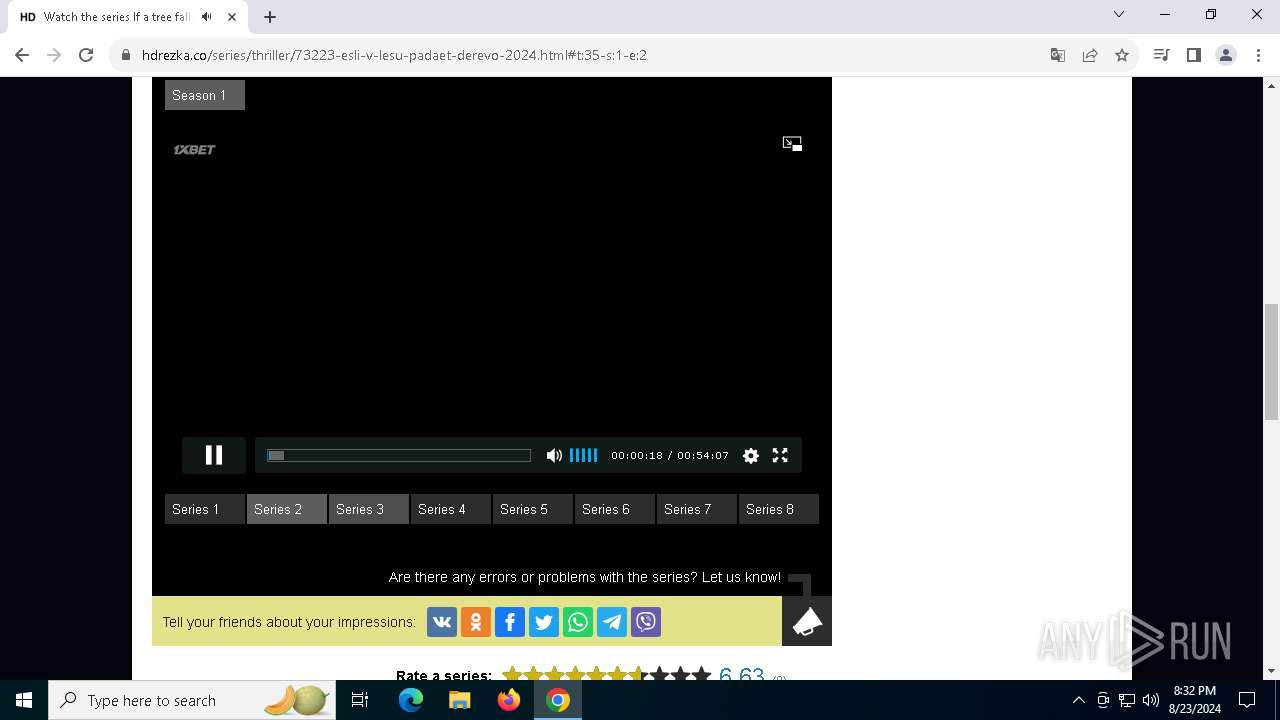Open Google Translate for this page
The image size is (1280, 720).
click(x=1058, y=55)
